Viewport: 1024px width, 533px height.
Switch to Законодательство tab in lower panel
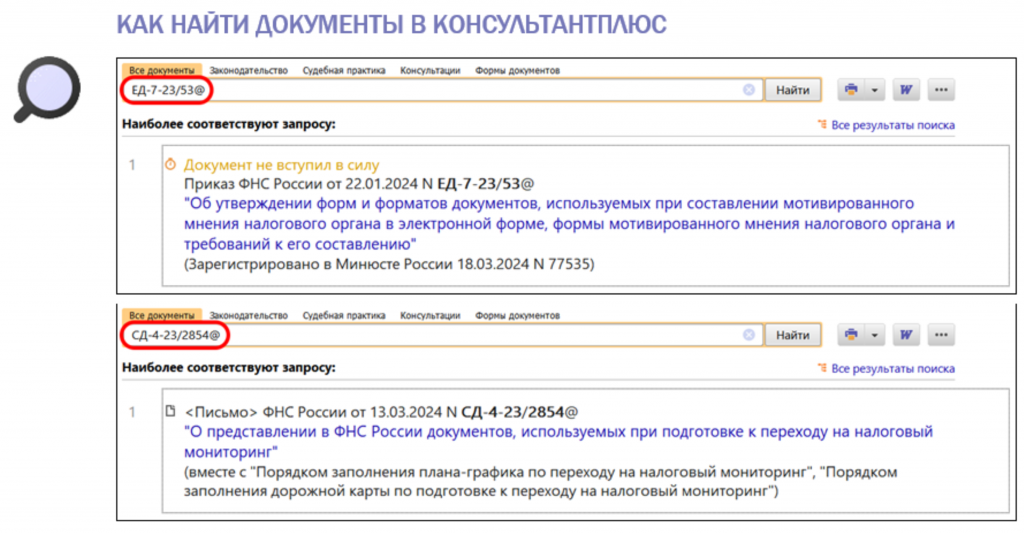248,315
